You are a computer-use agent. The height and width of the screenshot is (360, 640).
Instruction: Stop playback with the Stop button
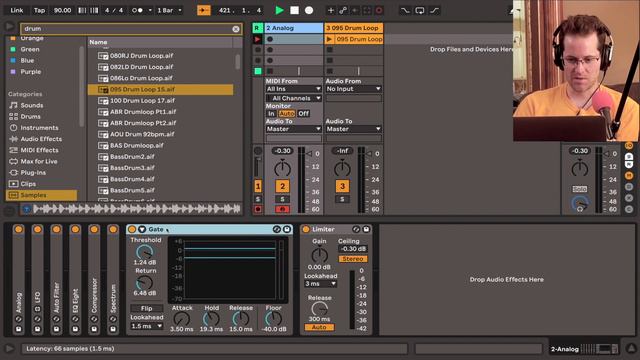tap(294, 10)
